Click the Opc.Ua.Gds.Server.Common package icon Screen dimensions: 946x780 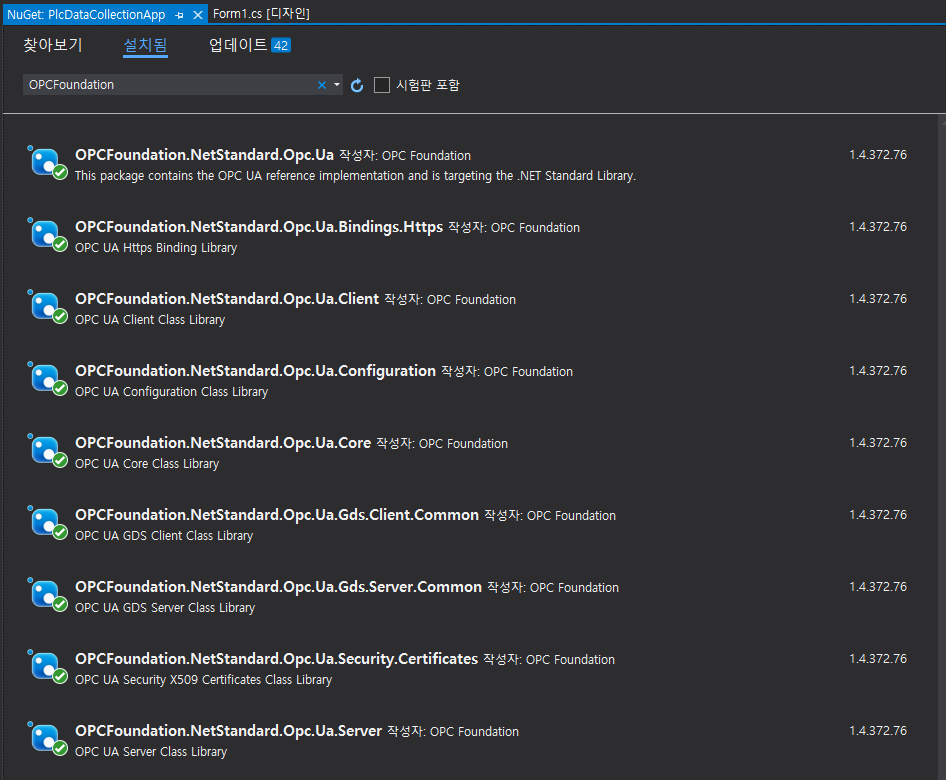tap(48, 595)
